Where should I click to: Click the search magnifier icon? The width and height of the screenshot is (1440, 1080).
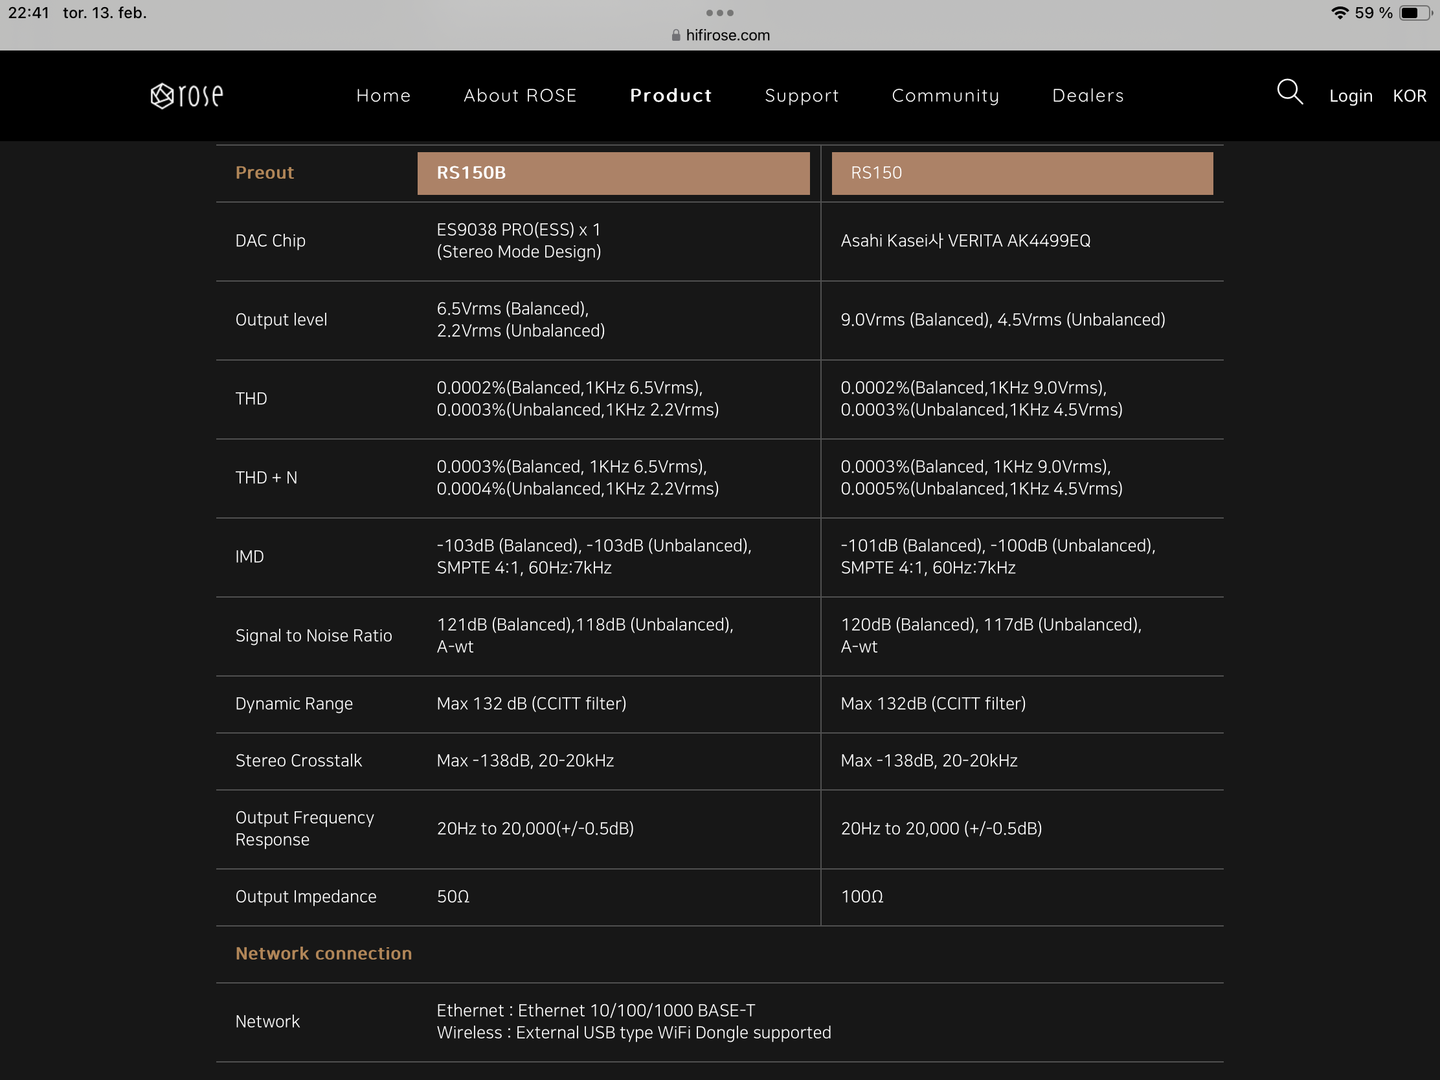point(1289,93)
